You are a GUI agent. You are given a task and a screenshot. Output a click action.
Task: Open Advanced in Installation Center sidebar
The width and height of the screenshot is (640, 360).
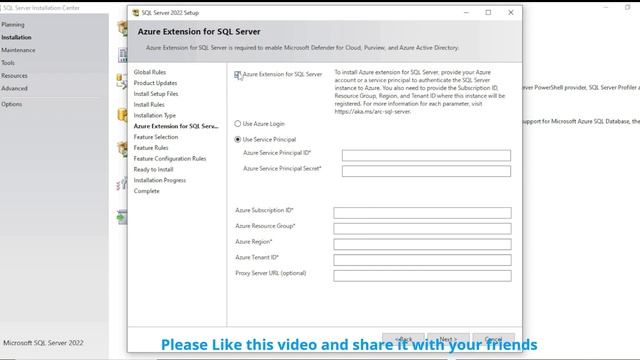[x=14, y=89]
